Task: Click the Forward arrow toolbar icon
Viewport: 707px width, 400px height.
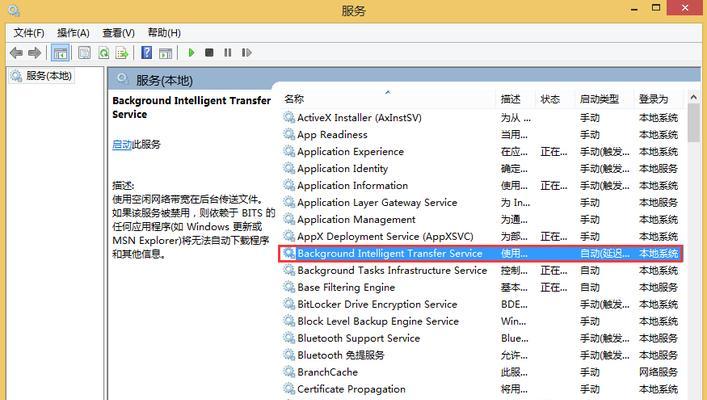Action: pyautogui.click(x=34, y=53)
